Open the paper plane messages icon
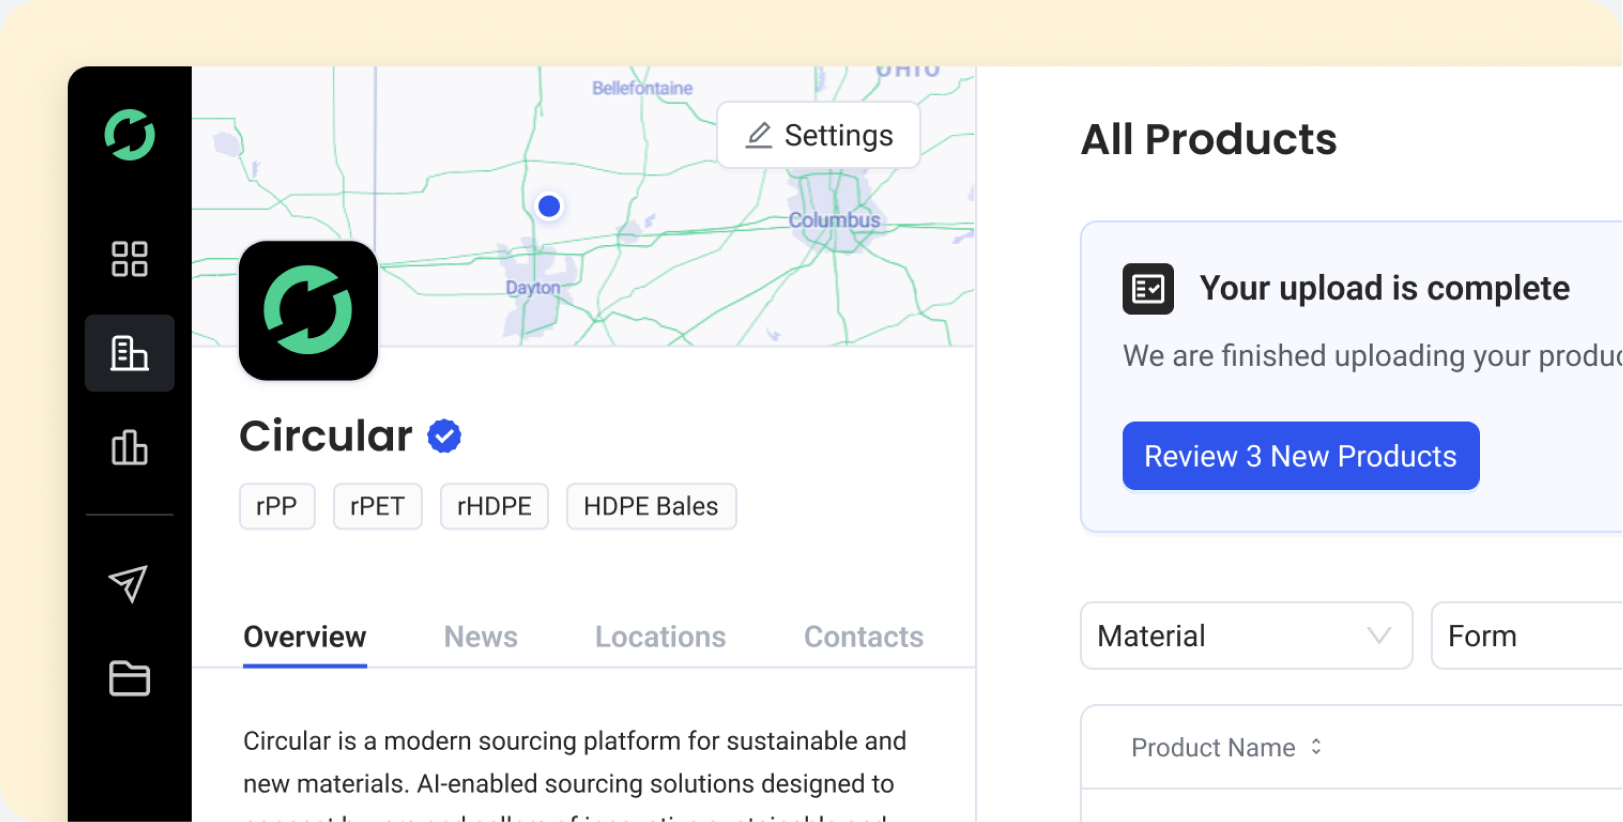Screen dimensions: 1623x822 pyautogui.click(x=129, y=583)
